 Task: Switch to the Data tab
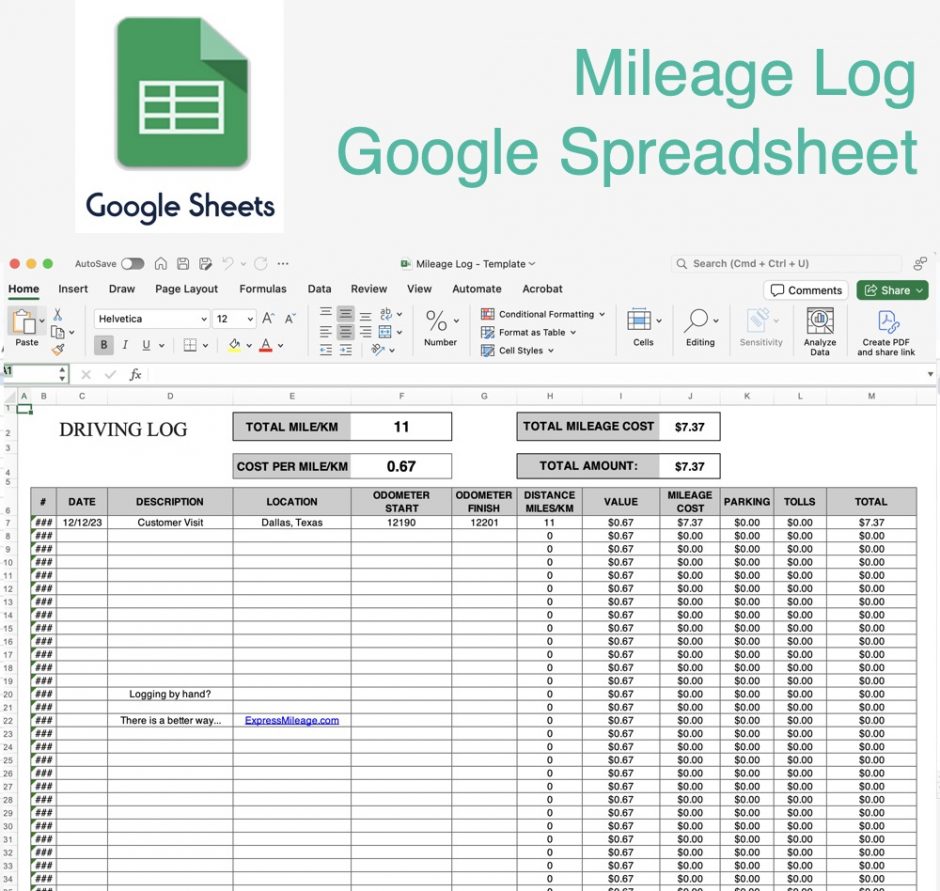pos(320,289)
